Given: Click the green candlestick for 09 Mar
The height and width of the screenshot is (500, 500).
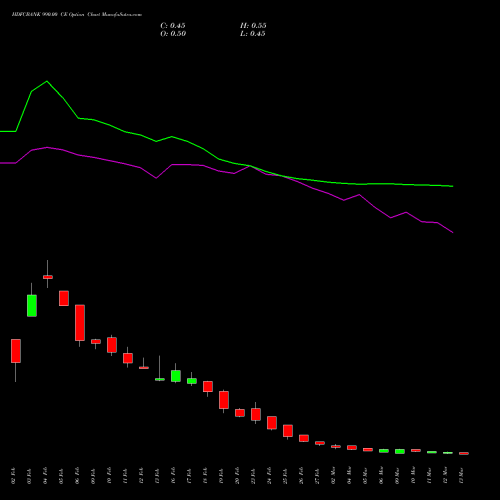Looking at the screenshot, I should (400, 451).
